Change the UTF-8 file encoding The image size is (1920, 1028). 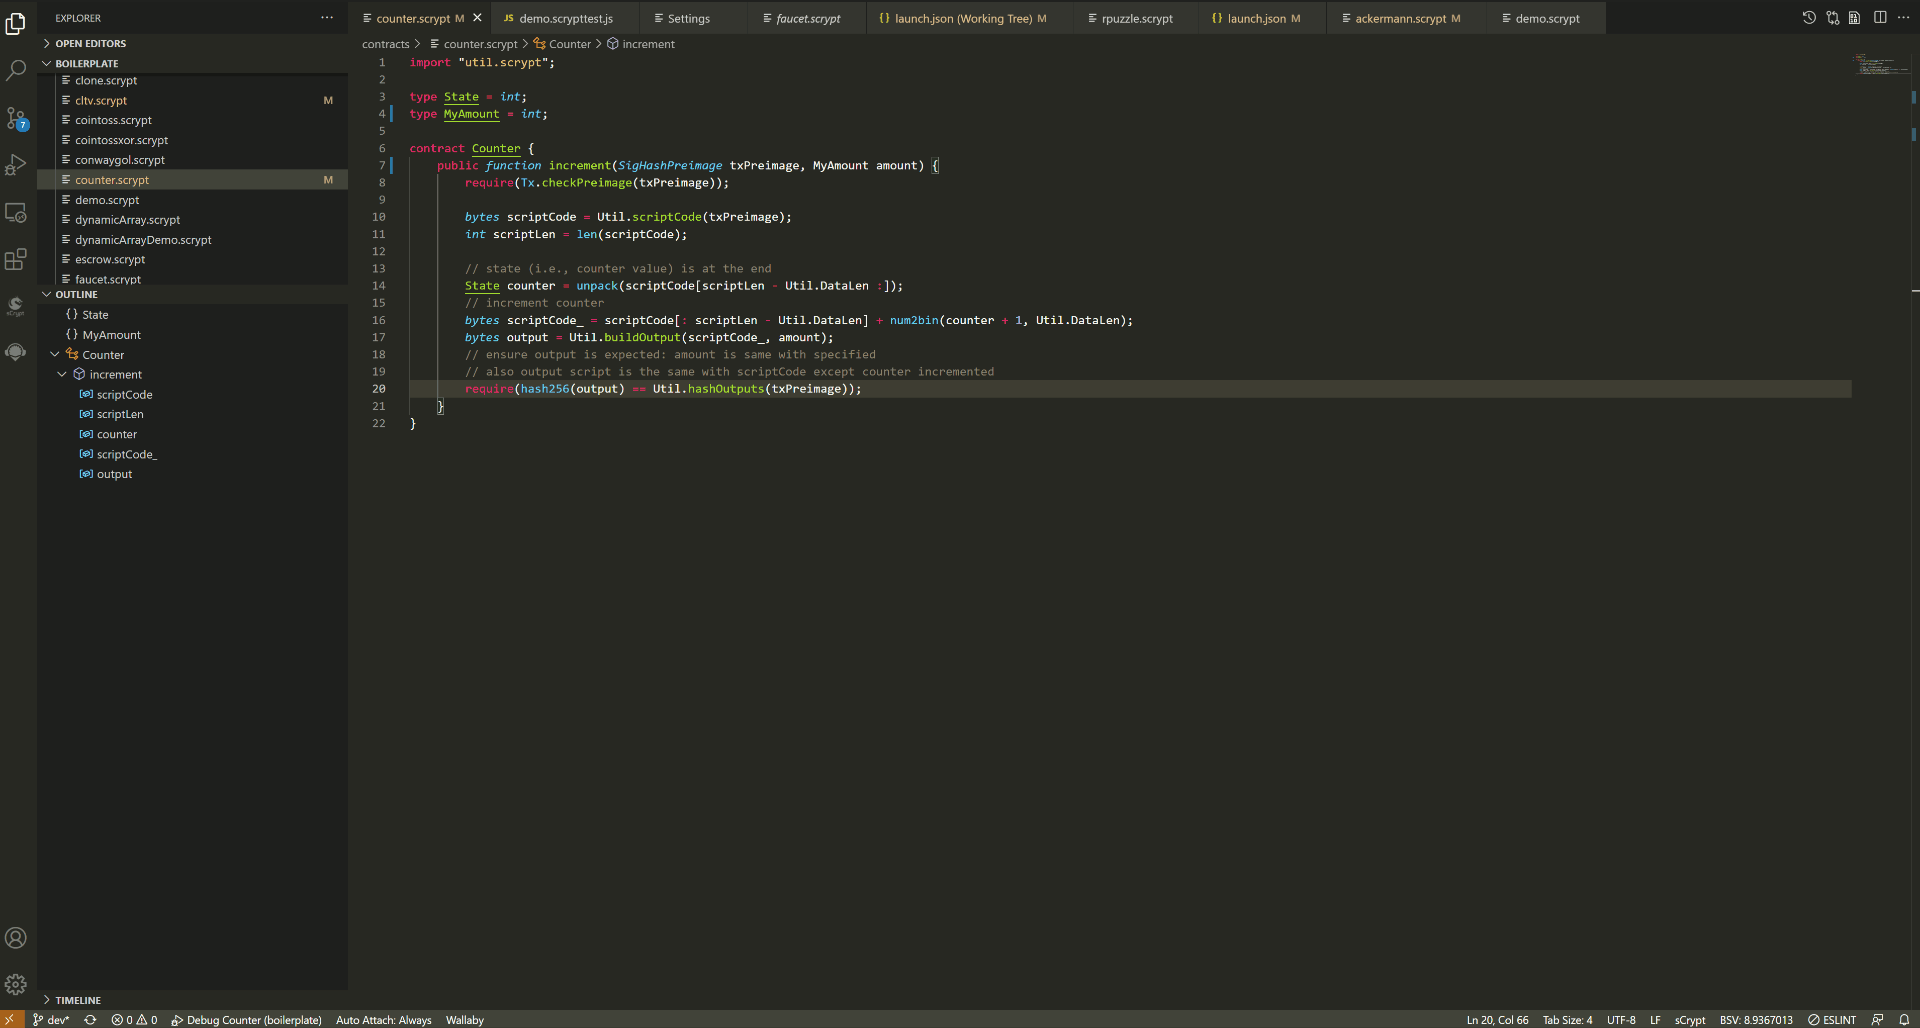(x=1622, y=1020)
